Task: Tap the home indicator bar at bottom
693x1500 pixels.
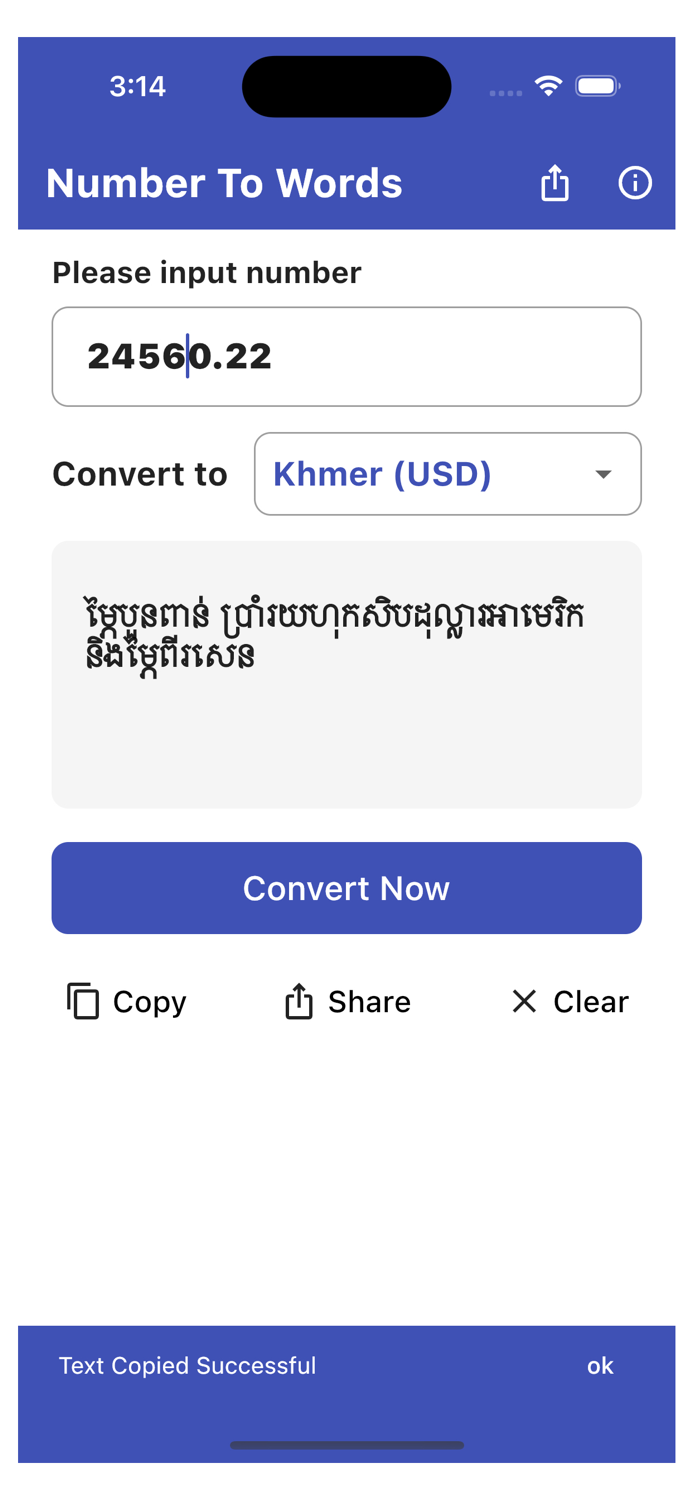Action: coord(346,1444)
